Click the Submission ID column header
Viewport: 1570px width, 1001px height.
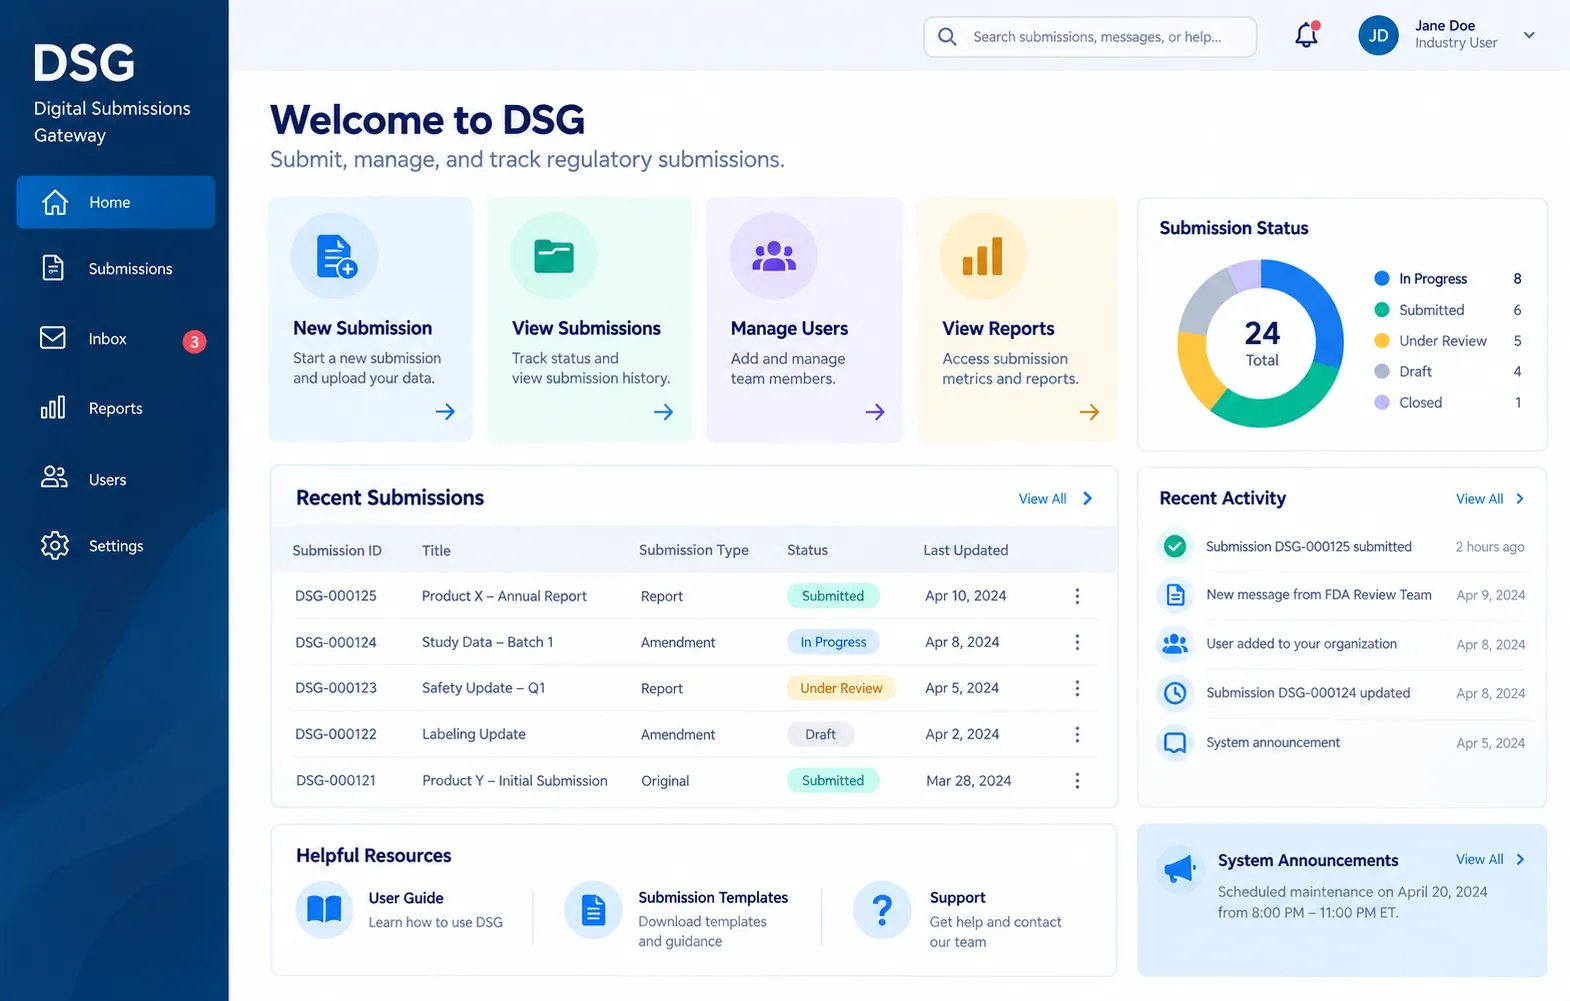click(x=337, y=550)
